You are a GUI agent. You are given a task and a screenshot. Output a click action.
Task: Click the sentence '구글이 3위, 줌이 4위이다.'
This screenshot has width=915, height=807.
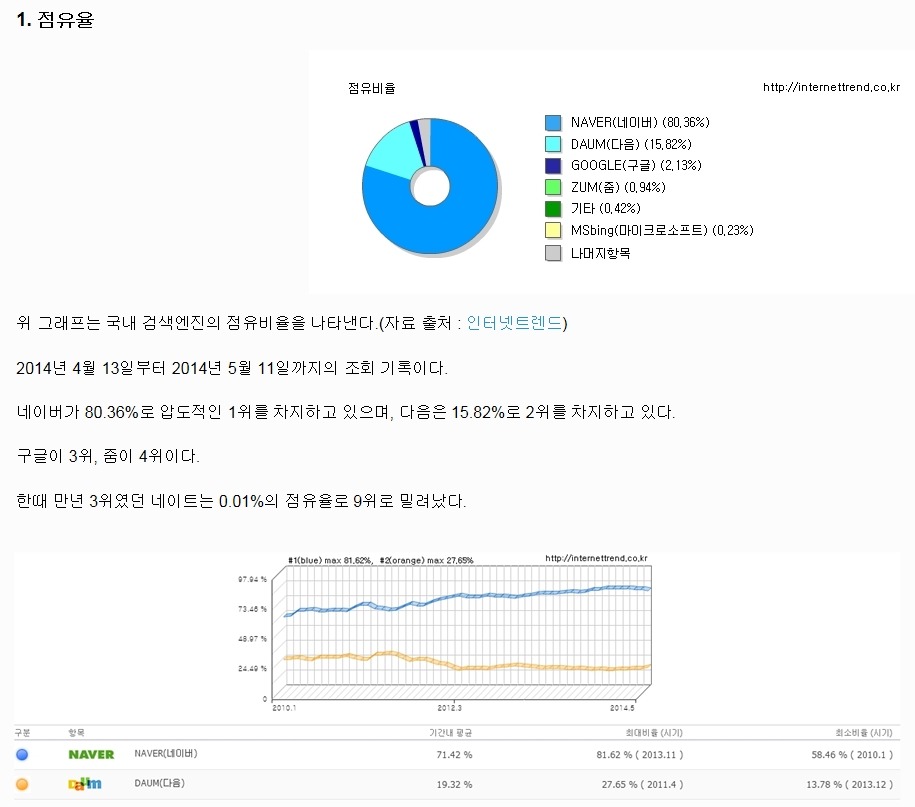(x=108, y=456)
